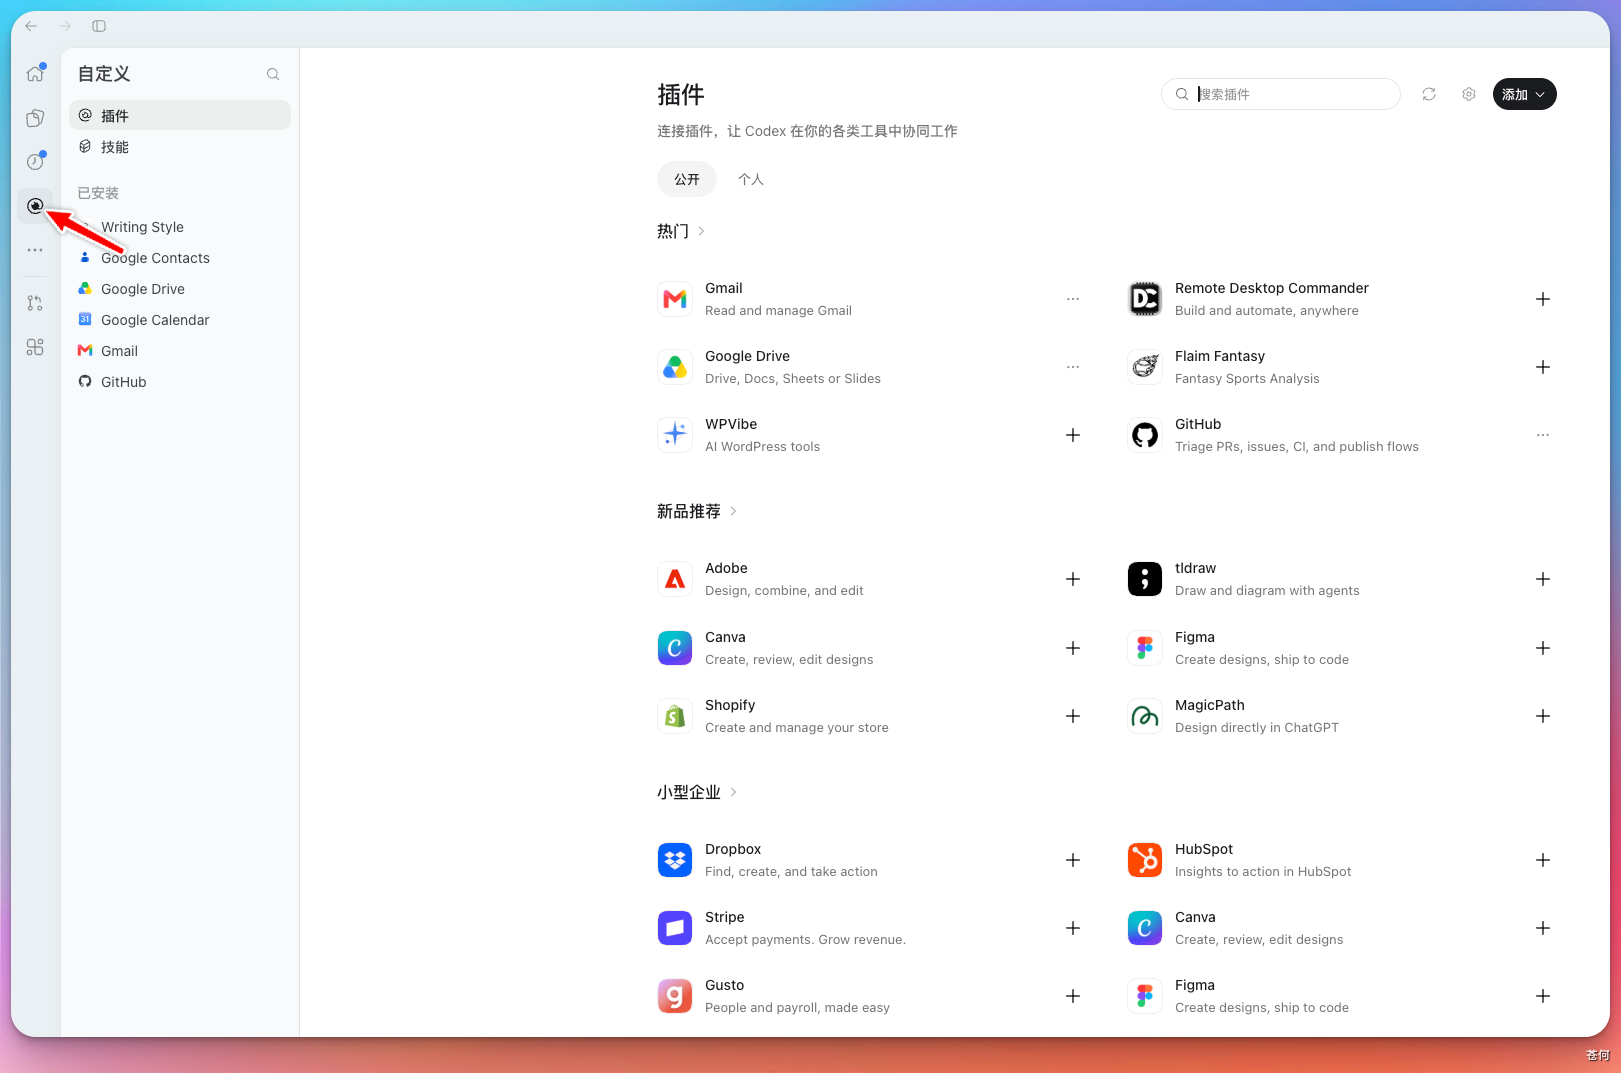Expand the 小型企业 section chevron

coord(734,792)
